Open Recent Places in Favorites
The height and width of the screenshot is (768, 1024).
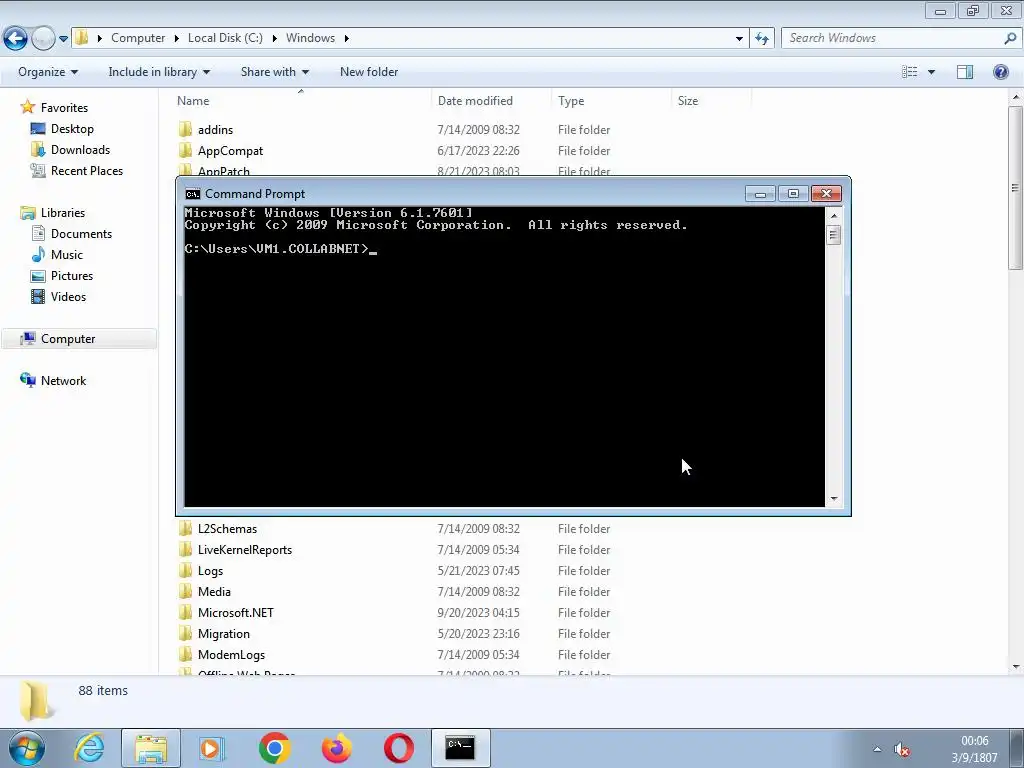[x=87, y=170]
